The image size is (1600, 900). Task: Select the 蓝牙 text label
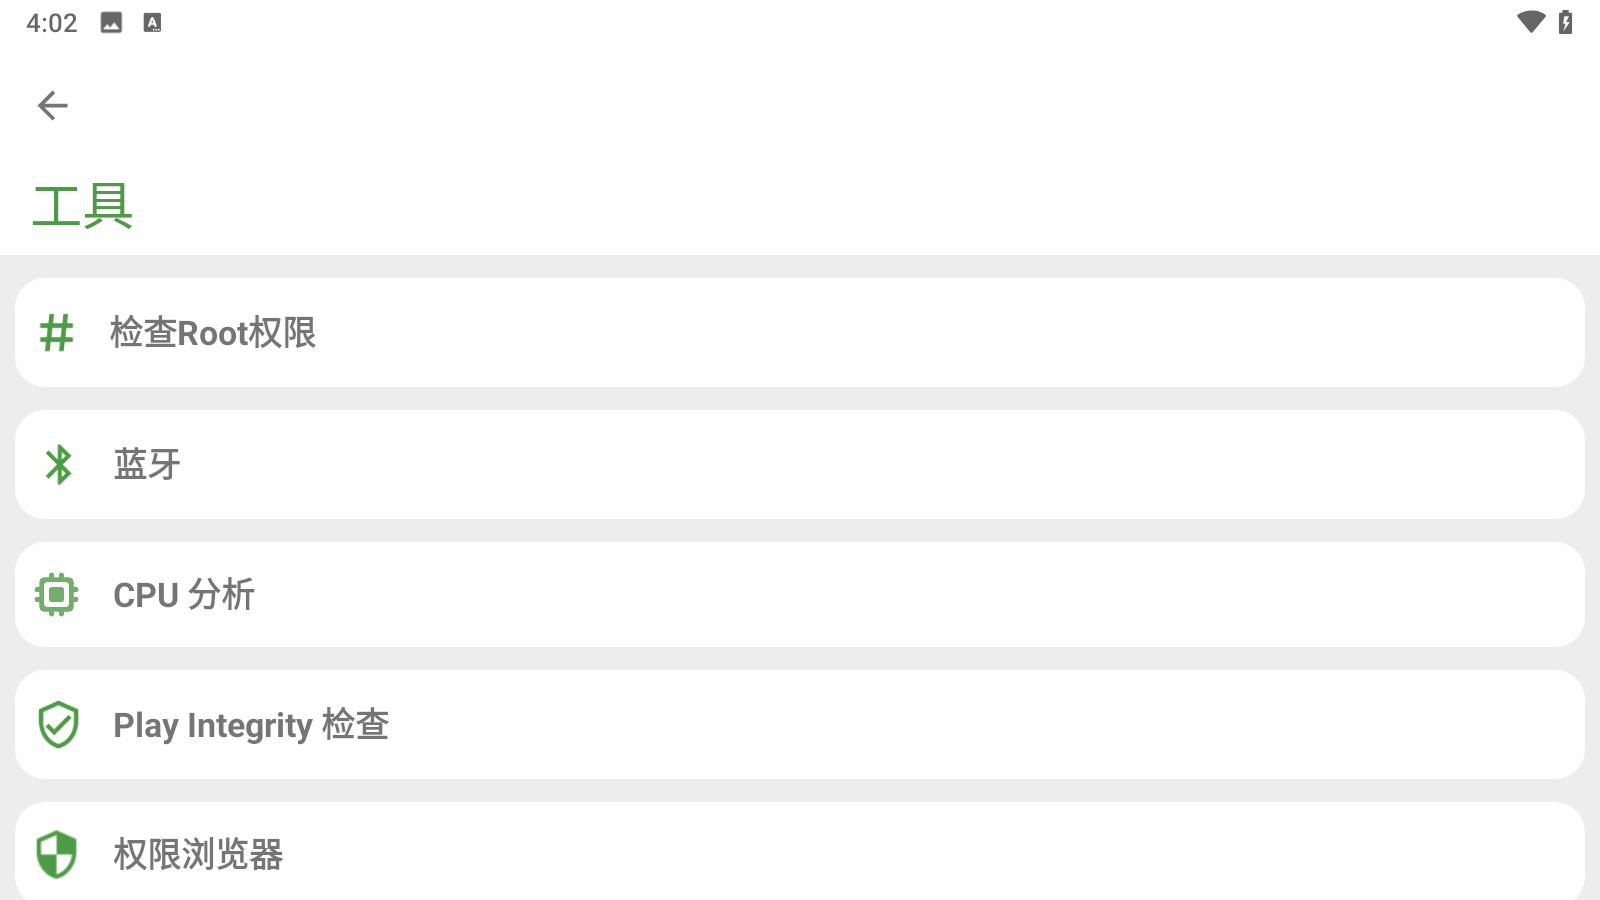pyautogui.click(x=147, y=465)
